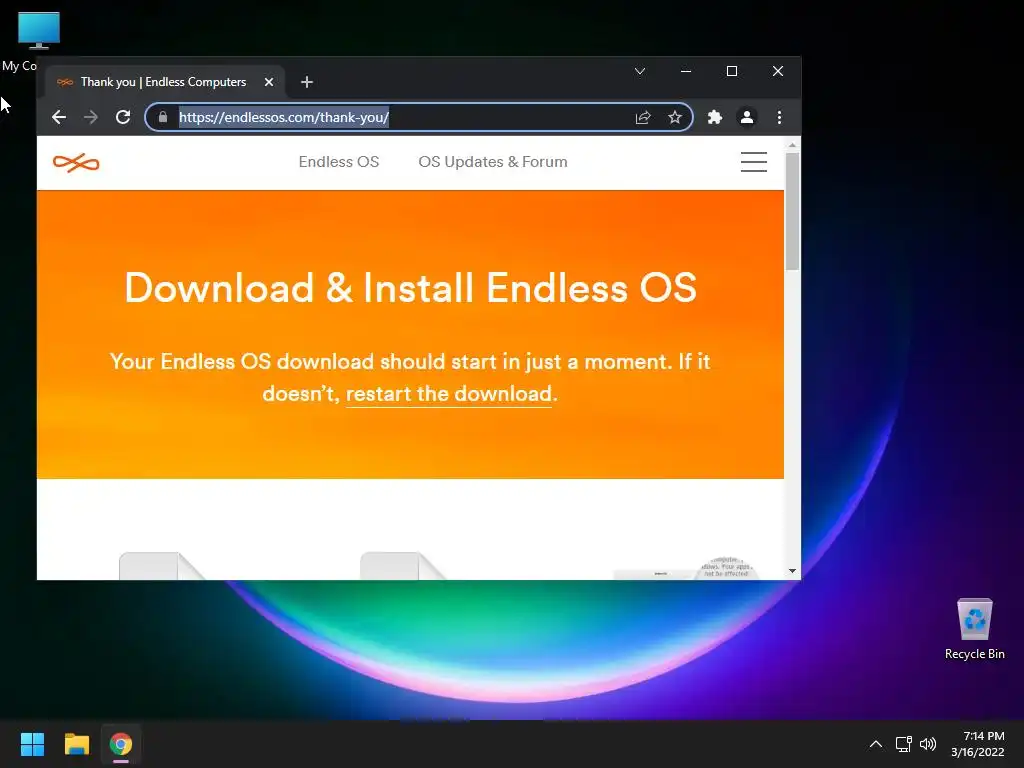Image resolution: width=1024 pixels, height=768 pixels.
Task: Open the network status tray icon
Action: (903, 744)
